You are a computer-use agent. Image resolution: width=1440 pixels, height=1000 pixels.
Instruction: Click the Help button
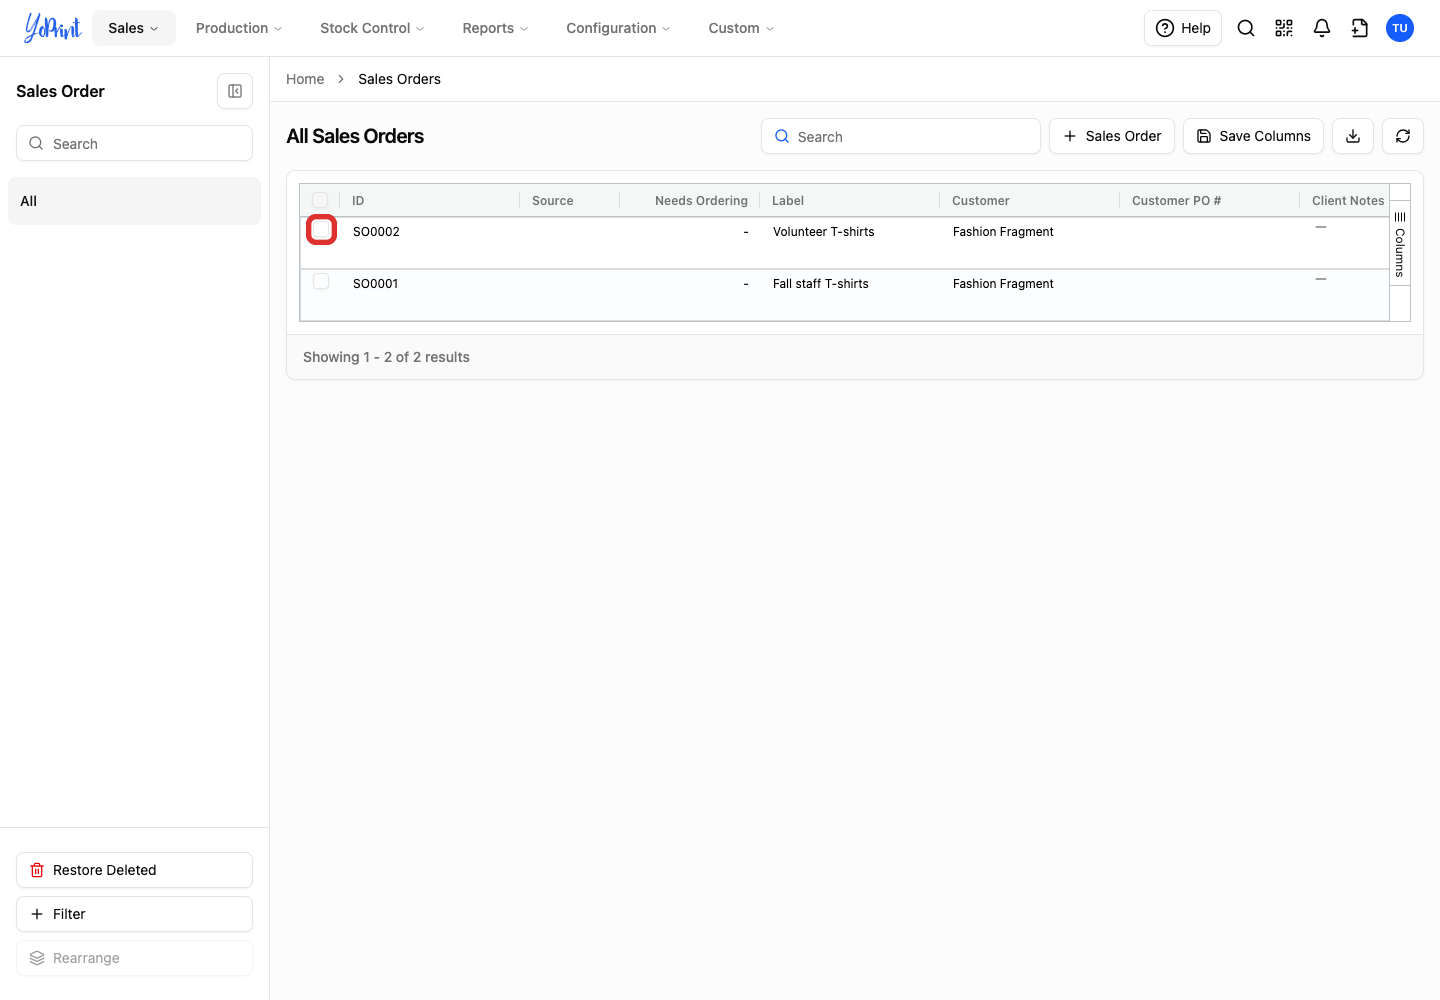pos(1183,28)
